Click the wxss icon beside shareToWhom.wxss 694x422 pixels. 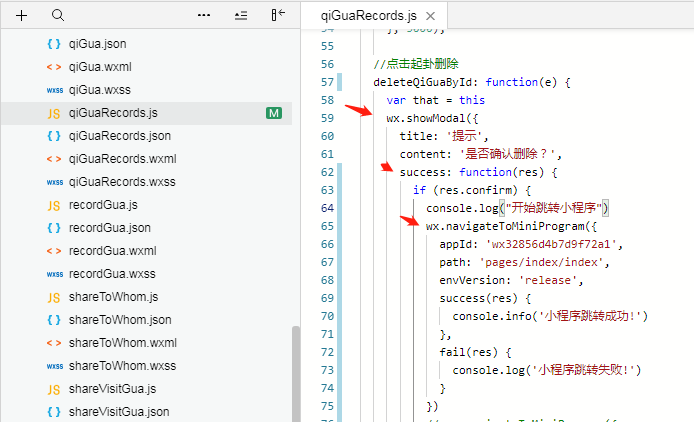point(54,366)
